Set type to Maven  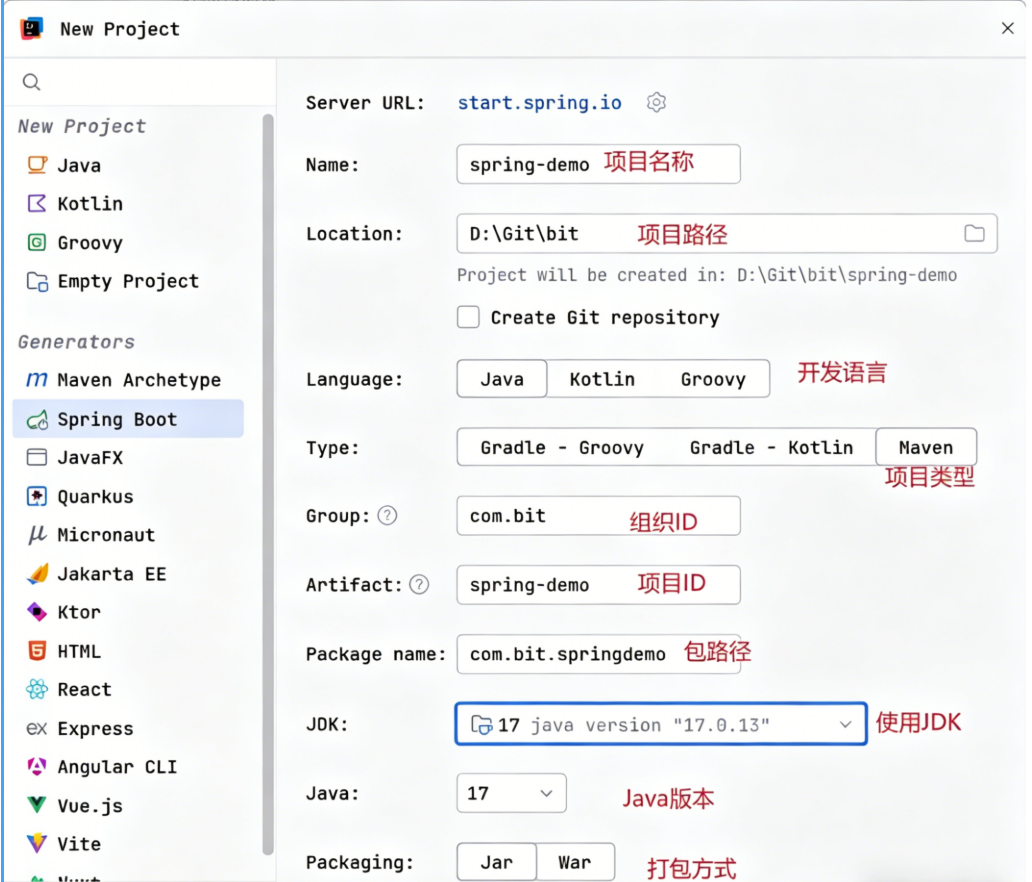pos(925,447)
